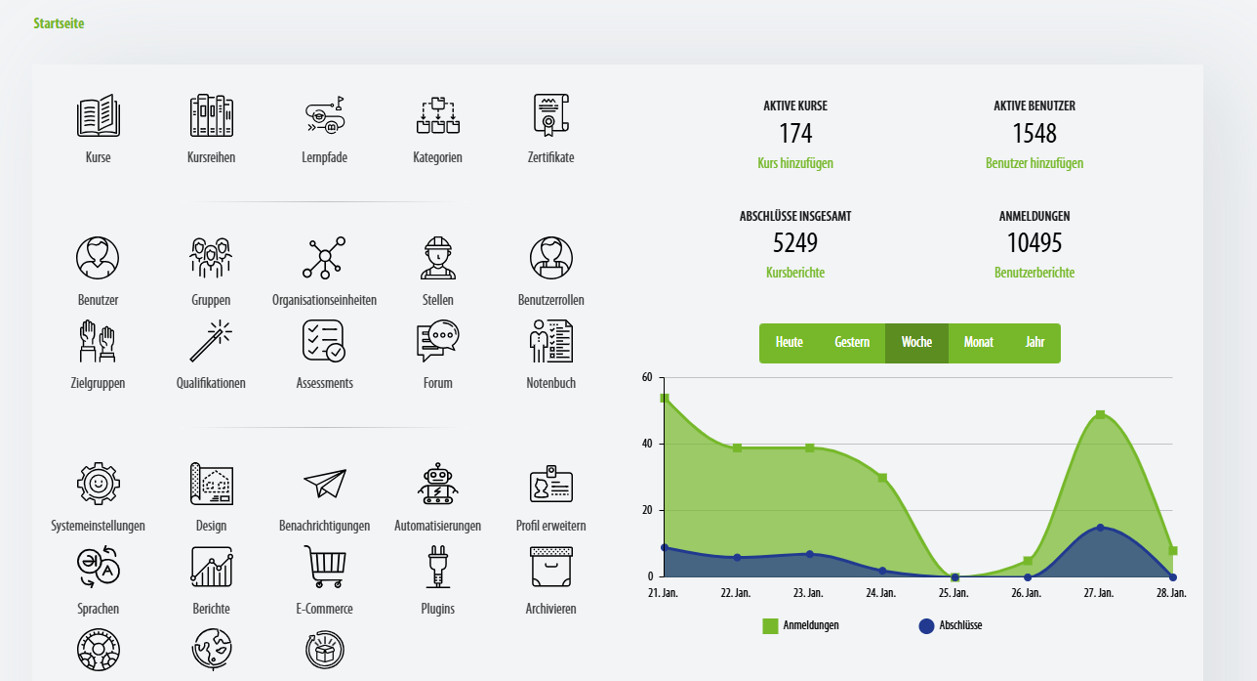This screenshot has height=681, width=1257.
Task: Open the Lernpfade icon
Action: (x=324, y=116)
